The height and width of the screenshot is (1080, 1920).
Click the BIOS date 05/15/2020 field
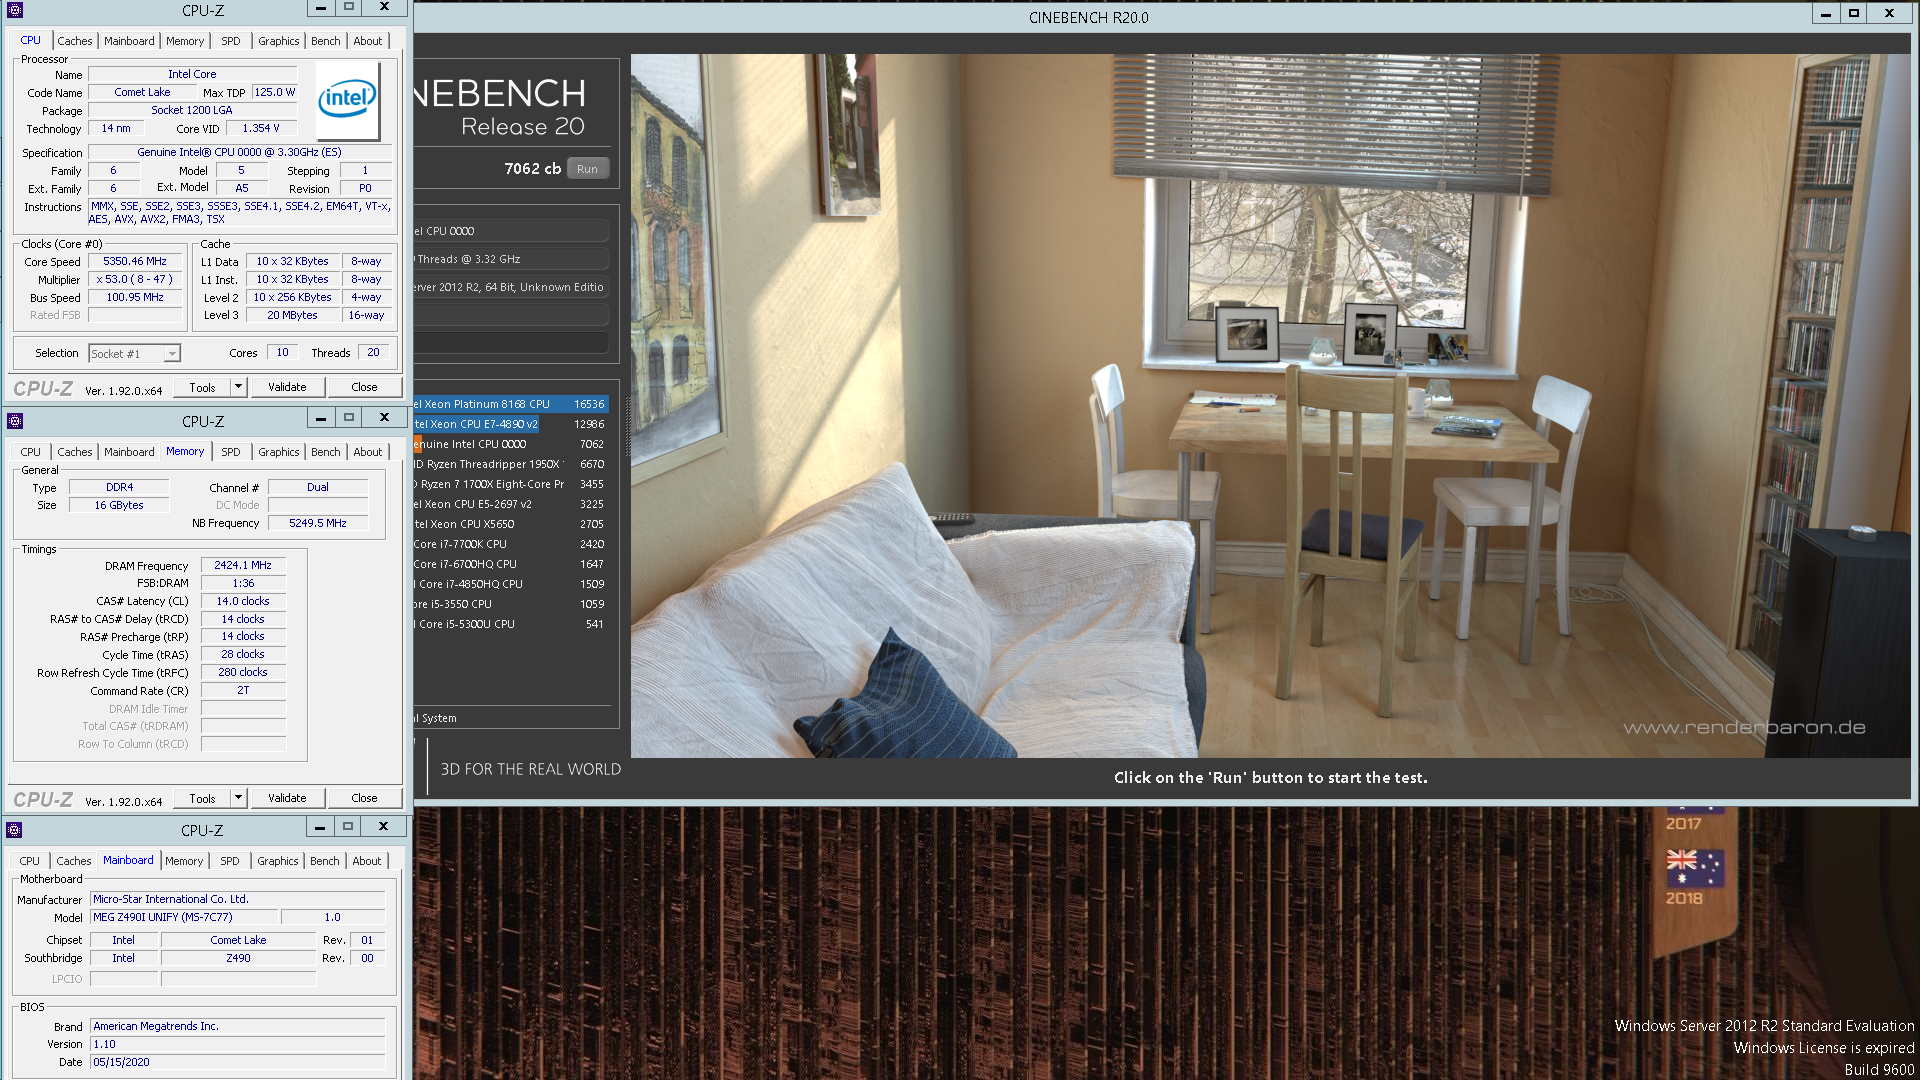(x=237, y=1062)
